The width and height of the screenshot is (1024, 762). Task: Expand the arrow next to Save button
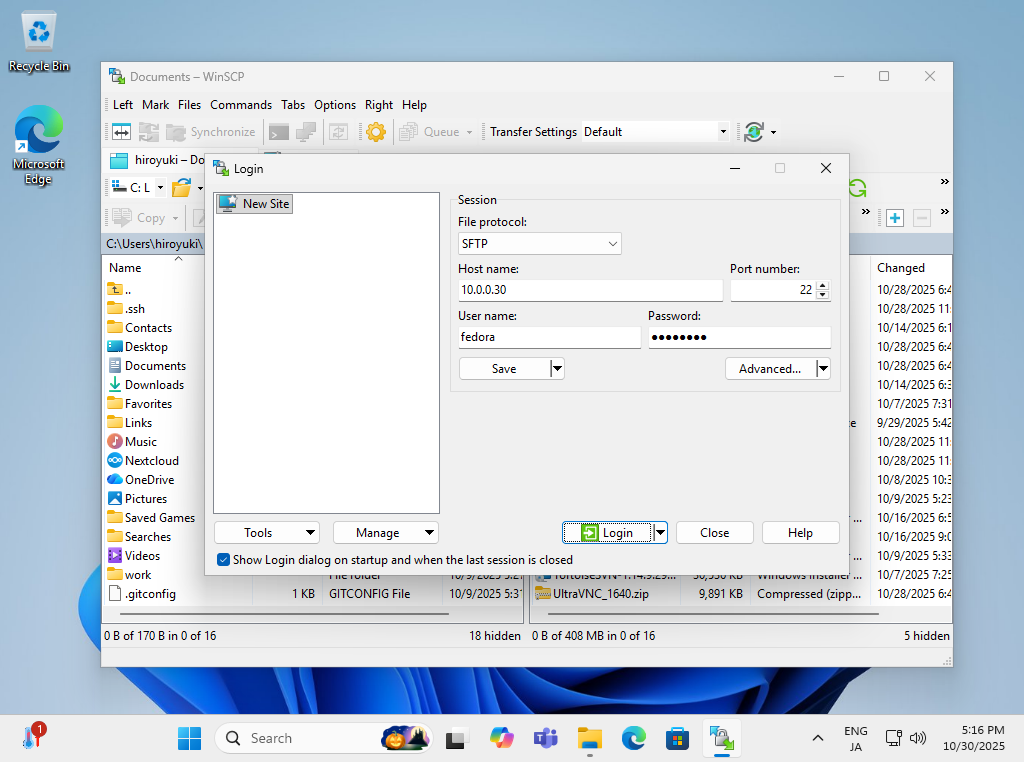pos(558,369)
